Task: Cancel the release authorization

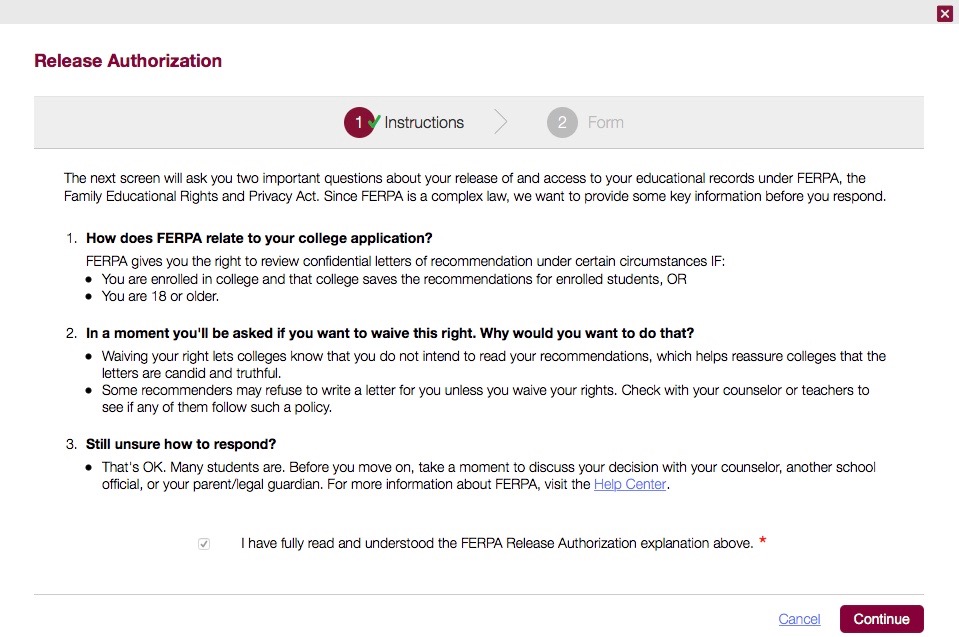Action: pos(799,619)
